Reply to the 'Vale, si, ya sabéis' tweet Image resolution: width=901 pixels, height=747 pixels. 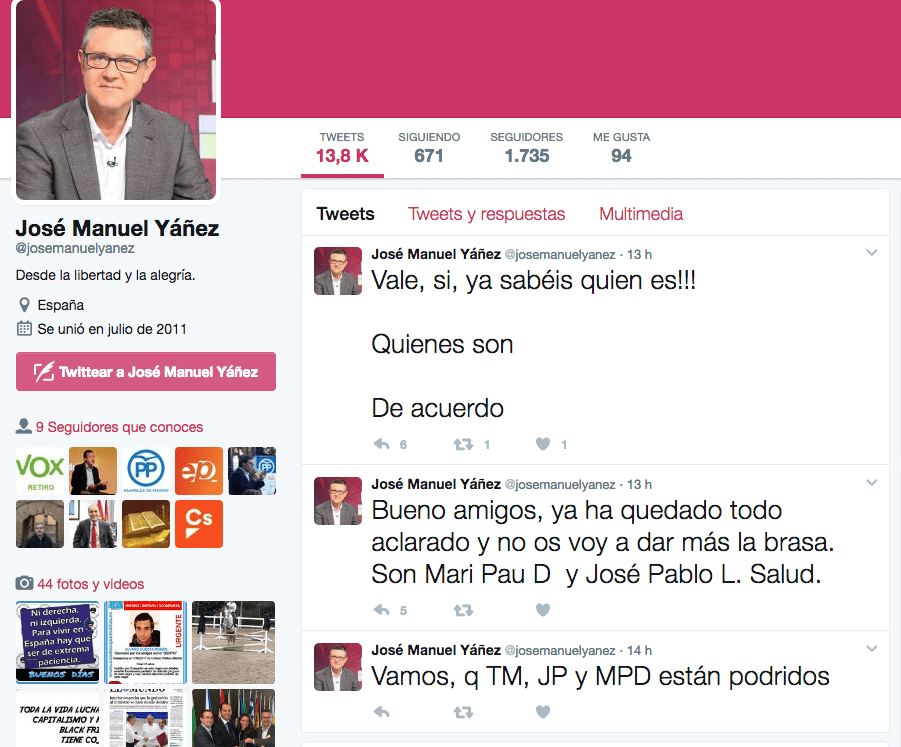pyautogui.click(x=382, y=444)
